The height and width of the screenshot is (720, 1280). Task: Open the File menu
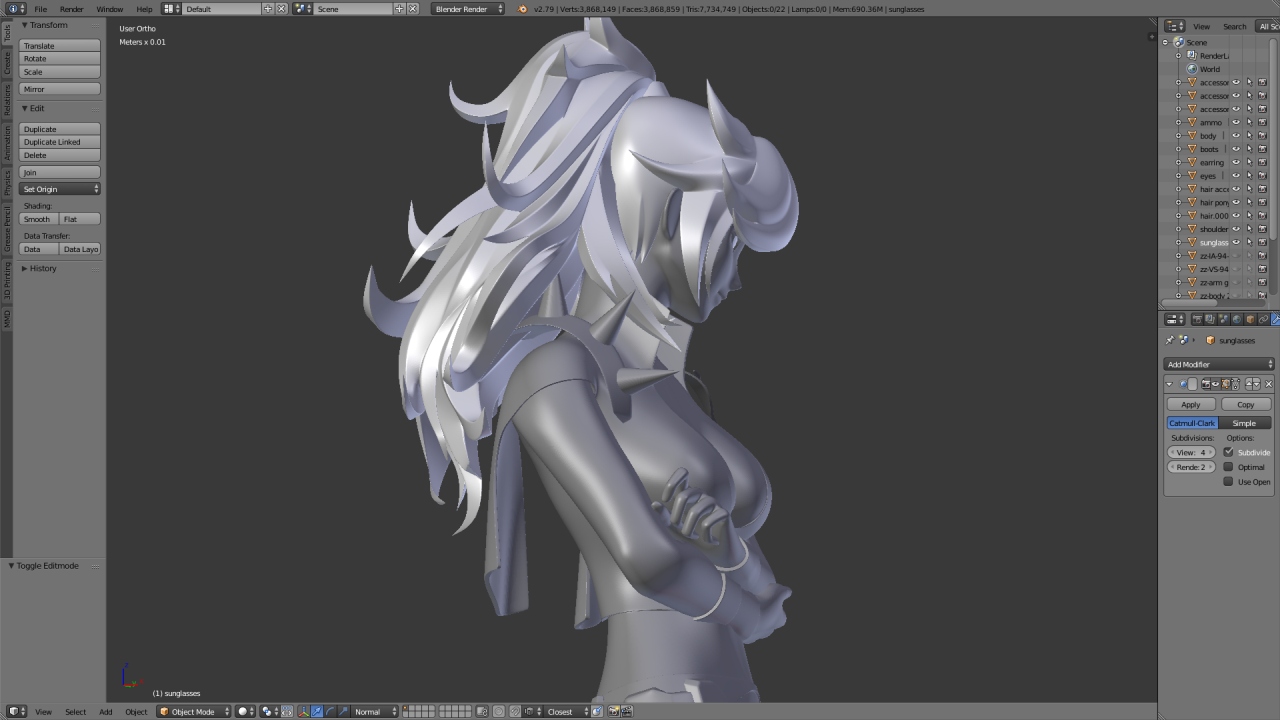coord(41,9)
